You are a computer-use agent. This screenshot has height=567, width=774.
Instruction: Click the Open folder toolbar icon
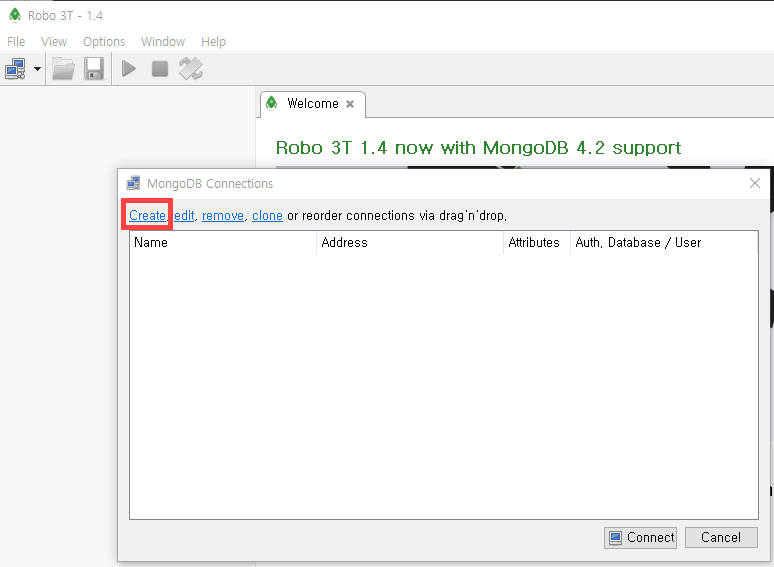coord(63,69)
